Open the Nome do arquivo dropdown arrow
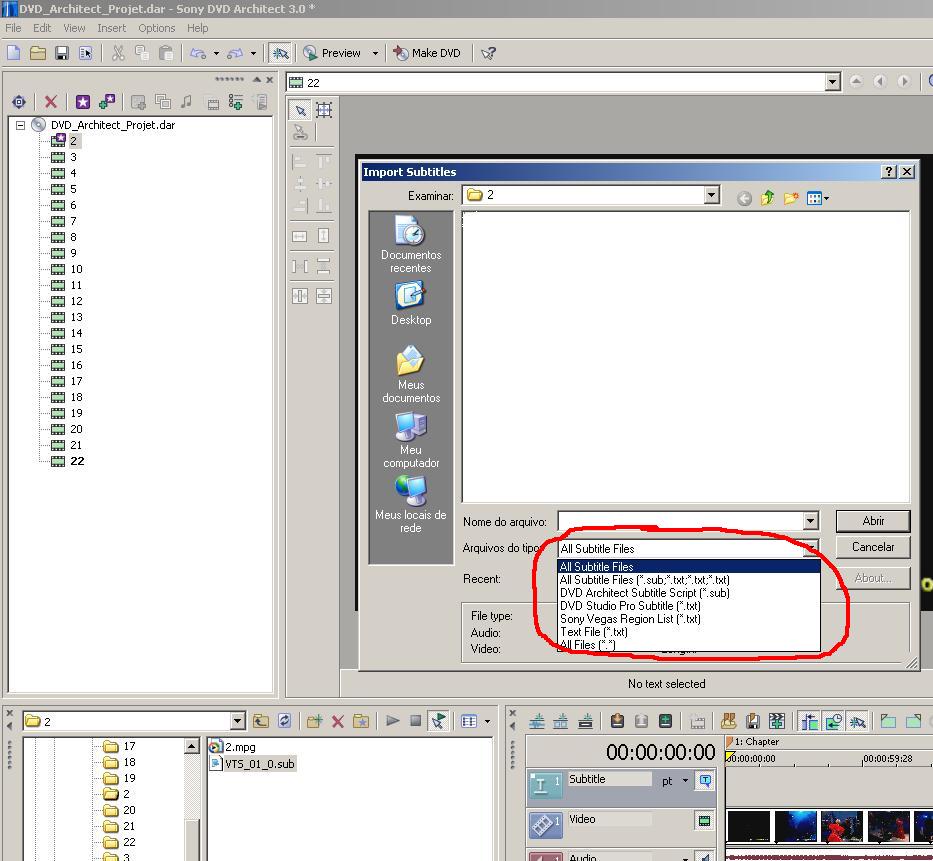Viewport: 933px width, 861px height. [x=810, y=521]
